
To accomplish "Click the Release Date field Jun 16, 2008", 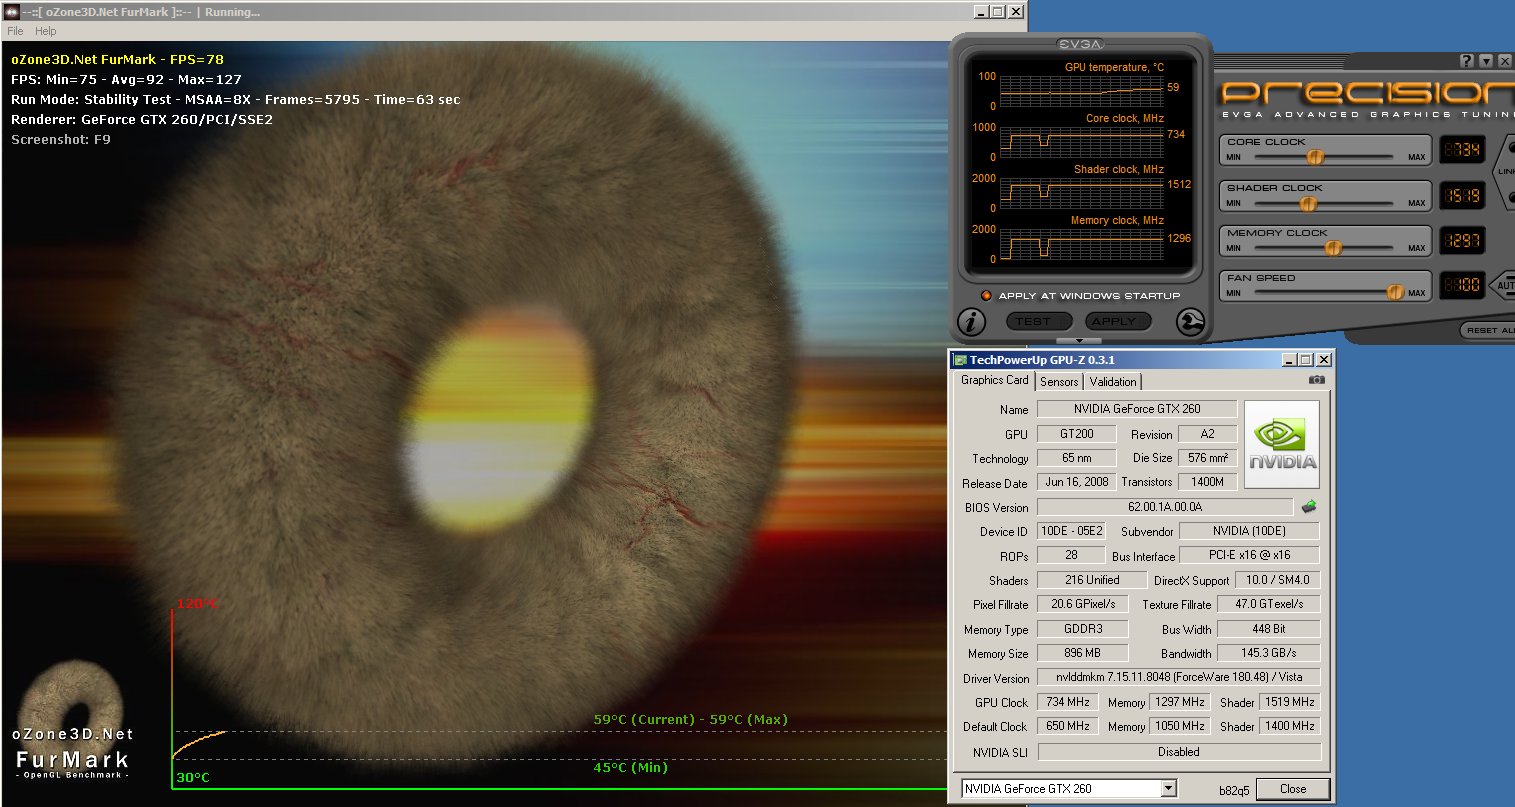I will [x=1076, y=482].
